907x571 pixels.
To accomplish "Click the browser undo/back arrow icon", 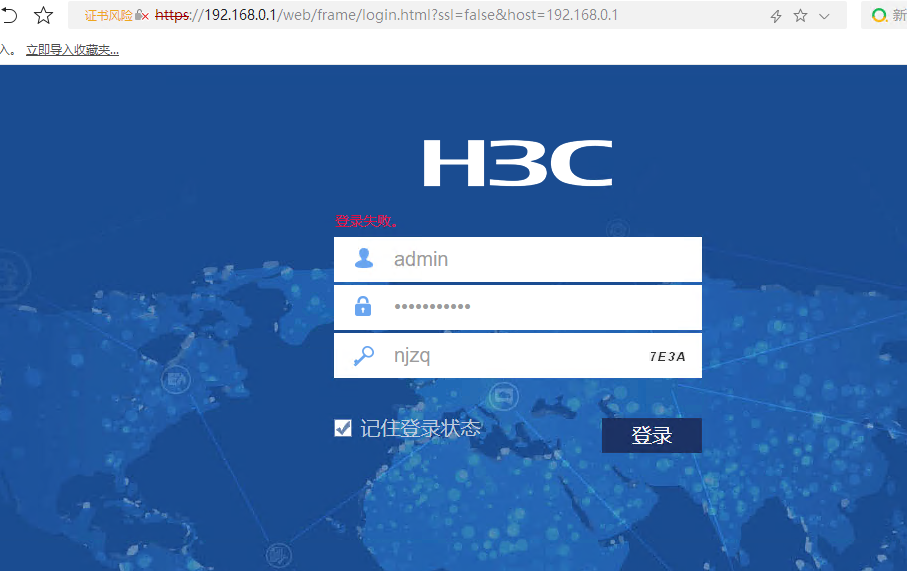I will (x=9, y=15).
